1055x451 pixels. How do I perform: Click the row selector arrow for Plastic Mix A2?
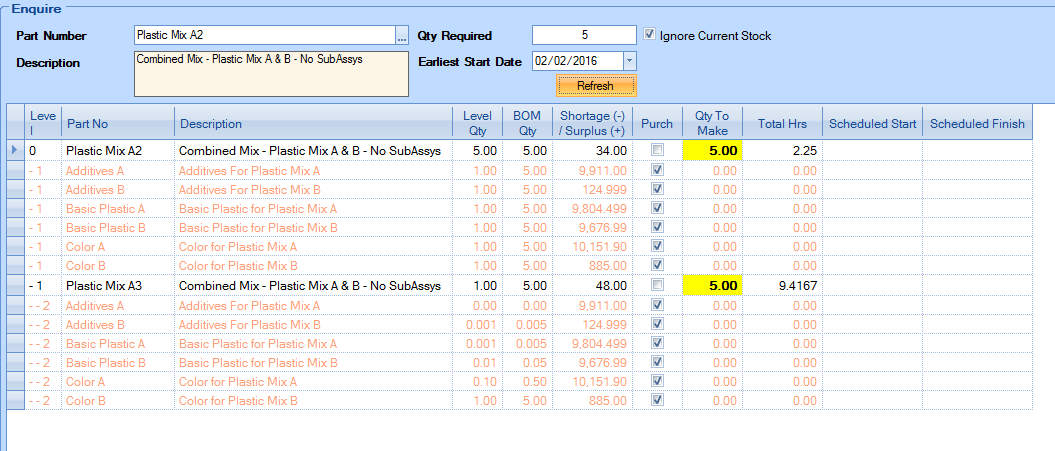click(14, 150)
